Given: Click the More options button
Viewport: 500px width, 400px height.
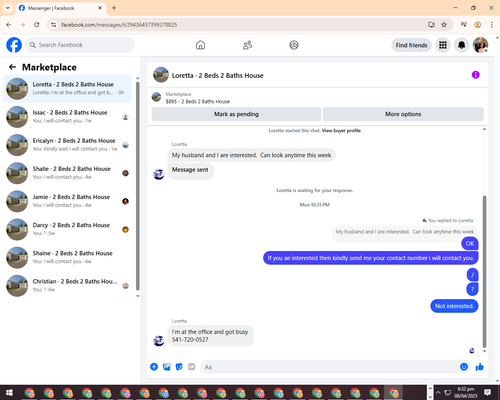Looking at the screenshot, I should click(403, 114).
